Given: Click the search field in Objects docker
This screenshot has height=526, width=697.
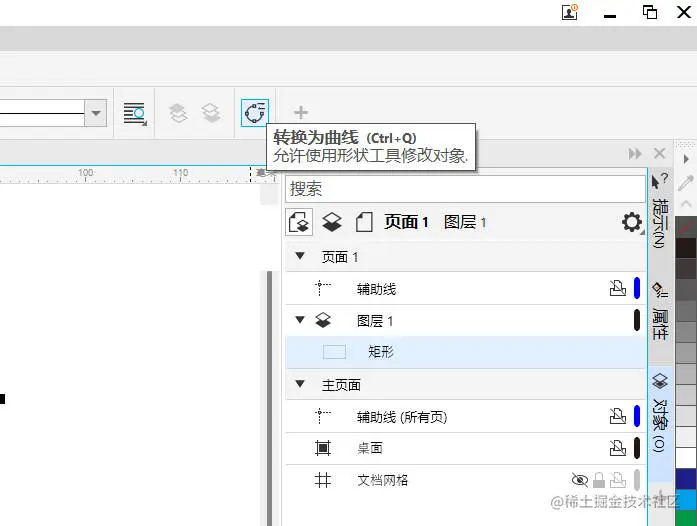Looking at the screenshot, I should click(465, 189).
